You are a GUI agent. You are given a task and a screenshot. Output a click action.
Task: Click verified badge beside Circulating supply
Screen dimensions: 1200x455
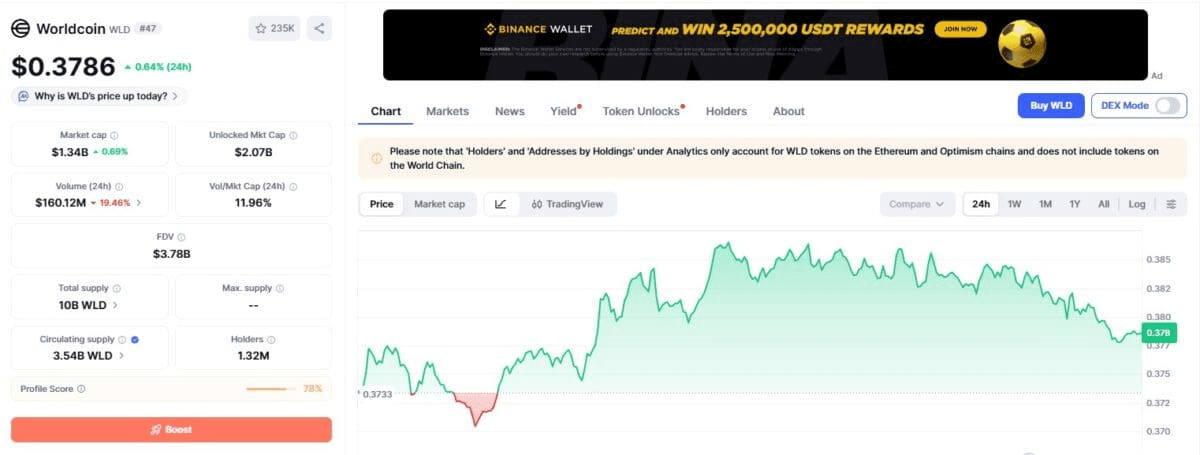[135, 339]
